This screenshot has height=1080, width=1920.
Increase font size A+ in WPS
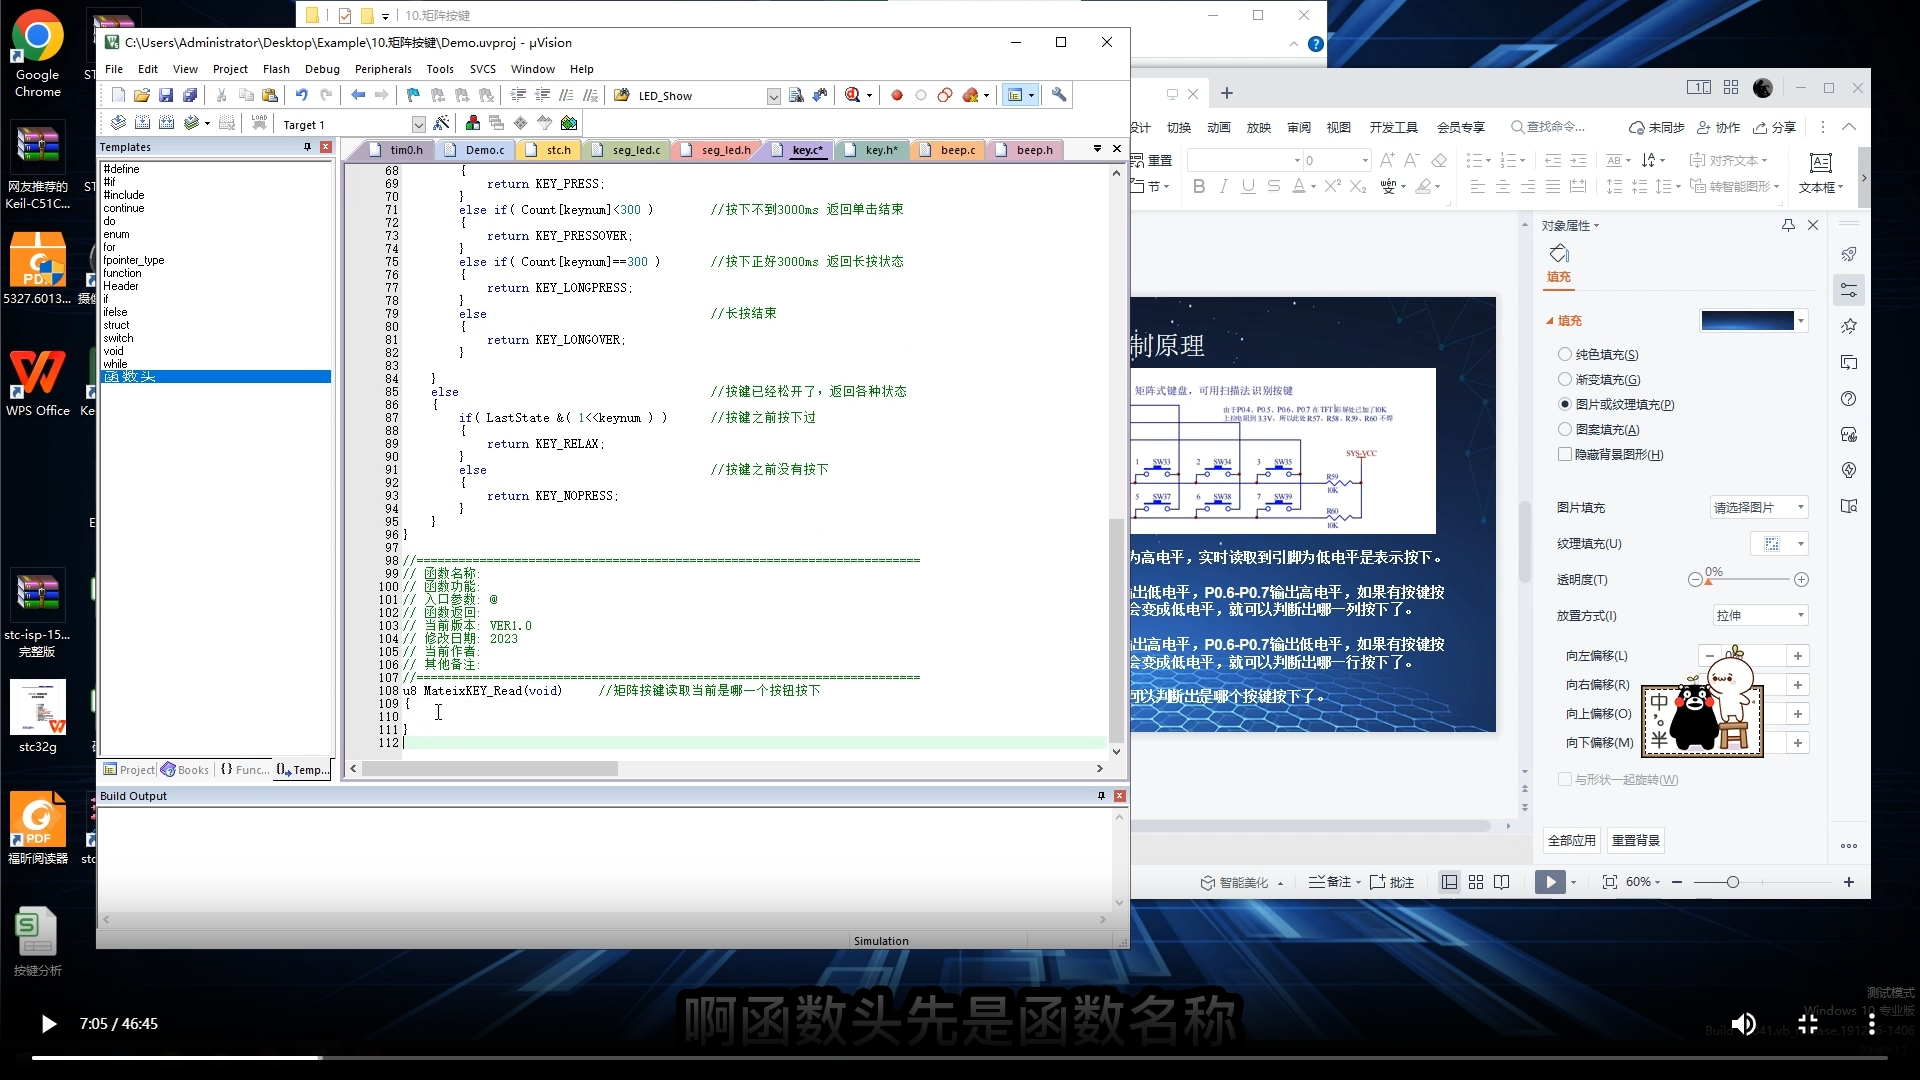tap(1387, 160)
